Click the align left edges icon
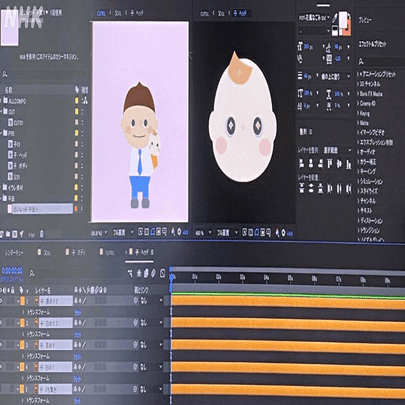Viewport: 405px width, 405px height. (x=302, y=163)
